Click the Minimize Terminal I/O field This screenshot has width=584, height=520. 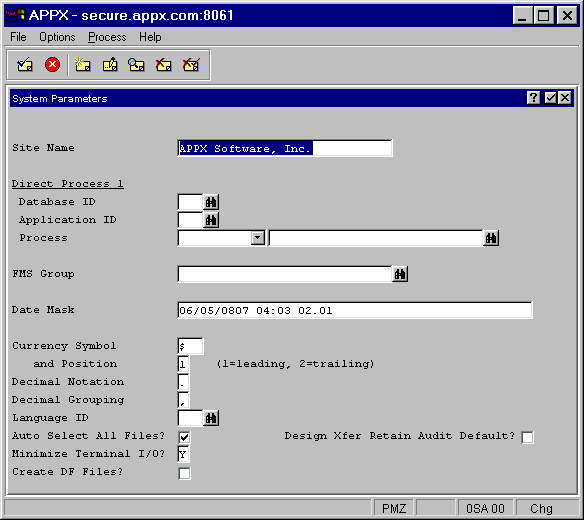pos(183,454)
